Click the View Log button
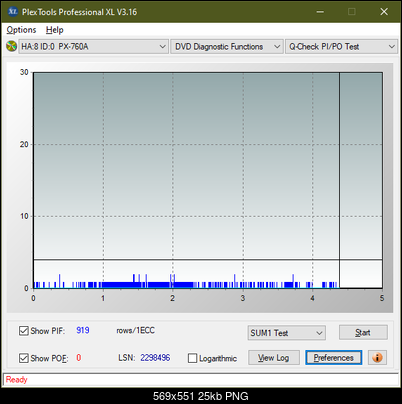Image resolution: width=402 pixels, height=404 pixels. 274,358
